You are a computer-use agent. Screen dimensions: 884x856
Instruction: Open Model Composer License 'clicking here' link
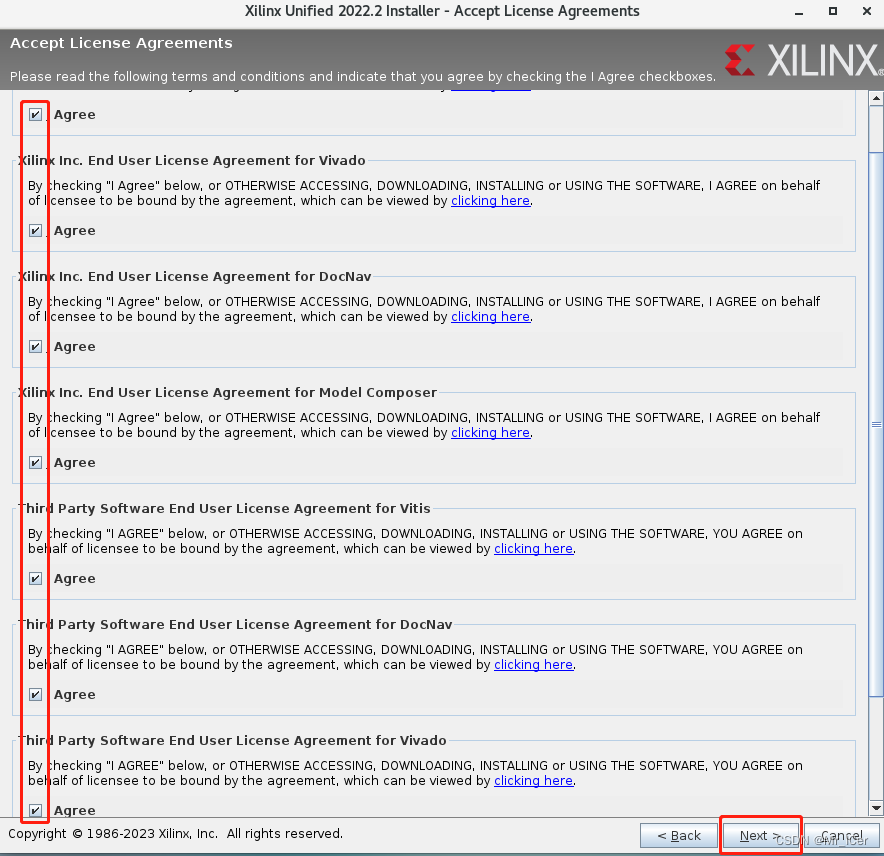(490, 433)
